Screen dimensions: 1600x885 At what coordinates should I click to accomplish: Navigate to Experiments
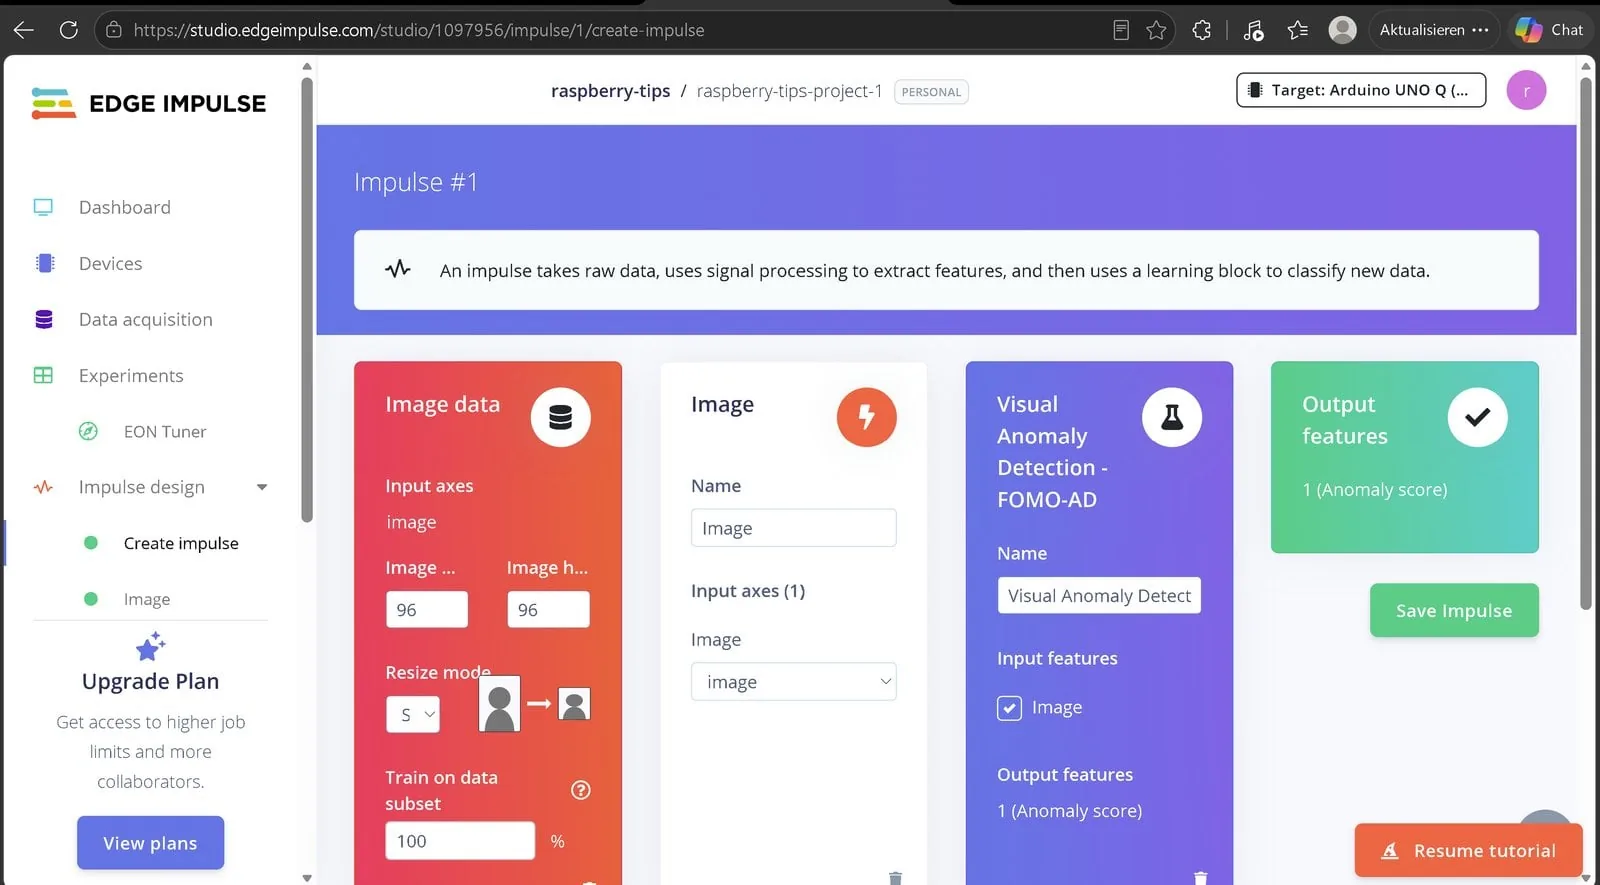click(x=131, y=375)
